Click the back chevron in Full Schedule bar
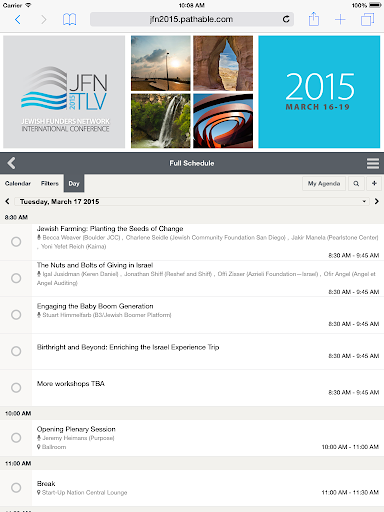Image resolution: width=384 pixels, height=512 pixels. pos(11,163)
